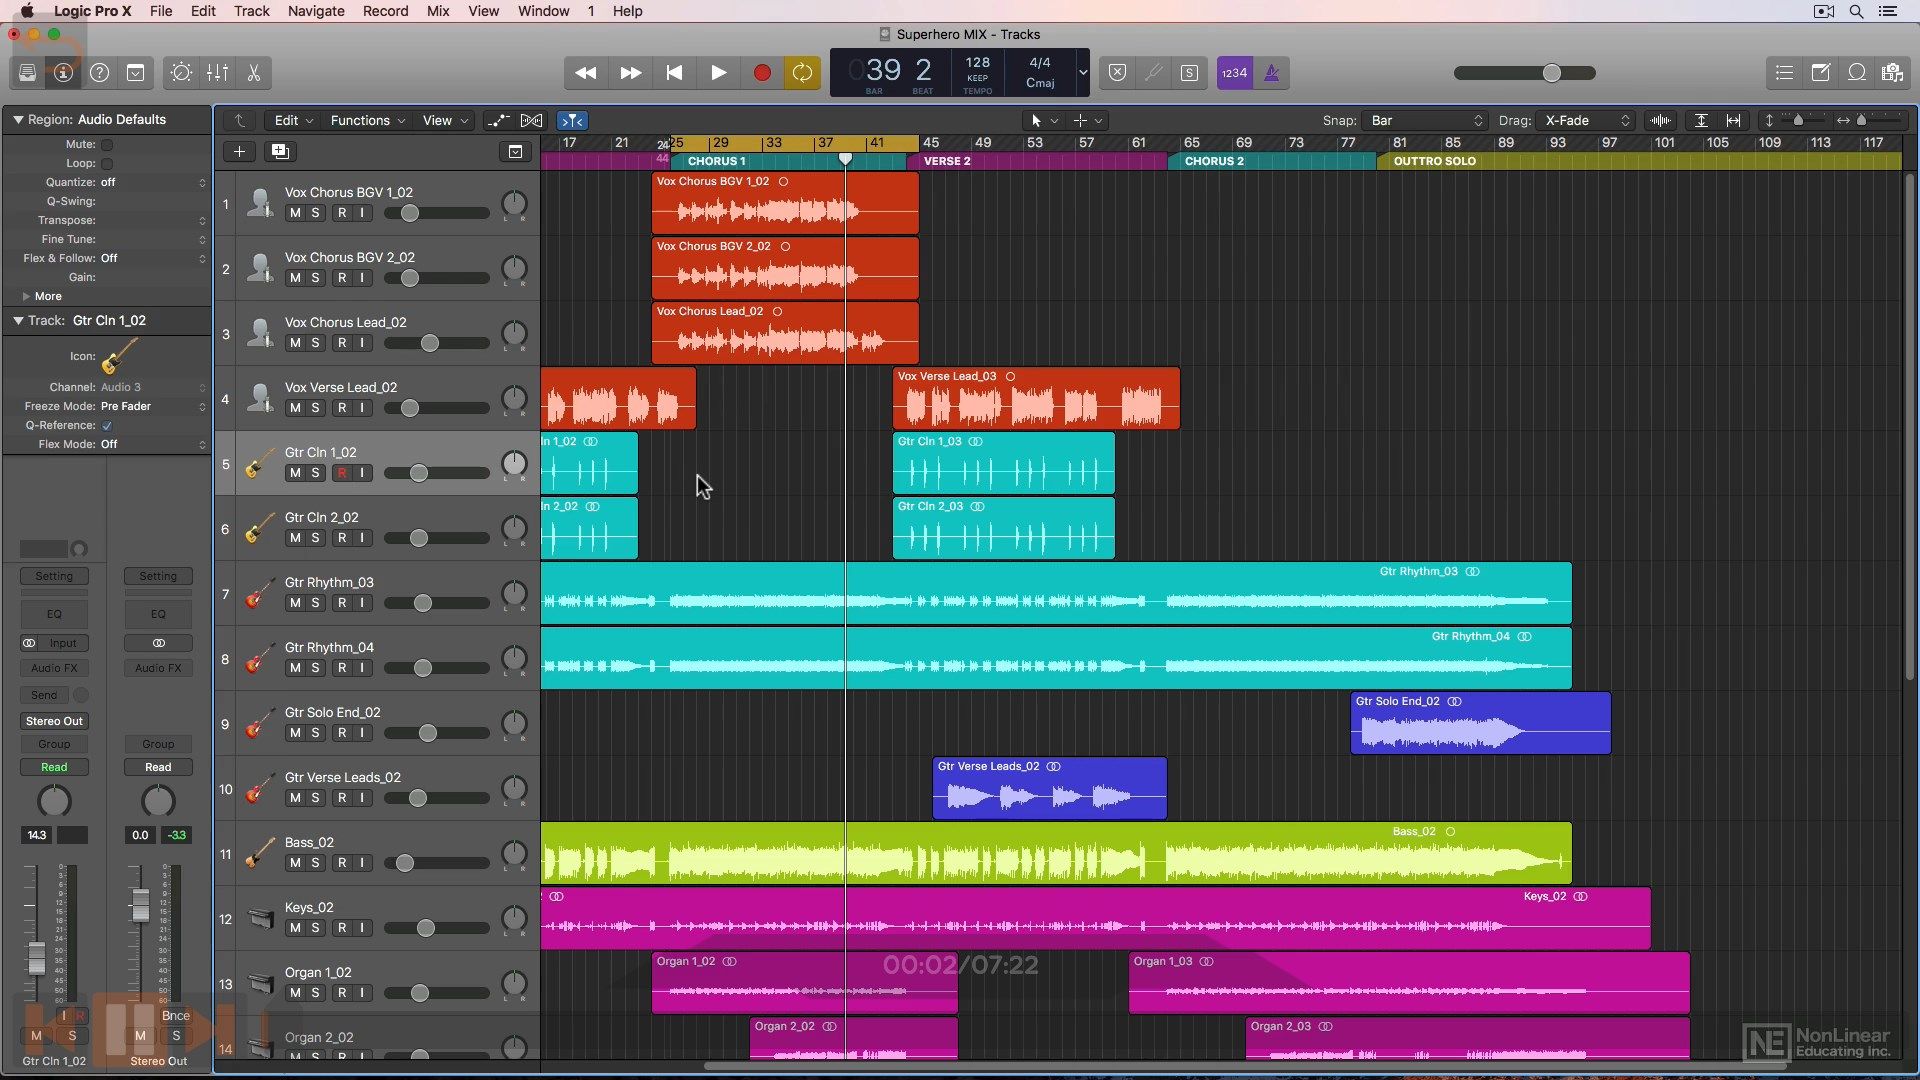This screenshot has width=1920, height=1080.
Task: Open the Library panel icon
Action: click(x=27, y=73)
